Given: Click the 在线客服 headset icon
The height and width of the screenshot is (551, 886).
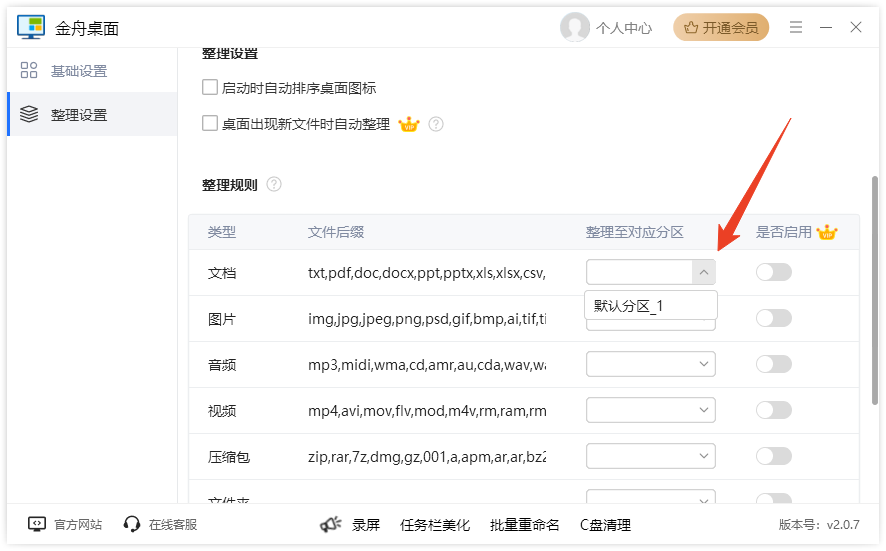Looking at the screenshot, I should pos(132,524).
